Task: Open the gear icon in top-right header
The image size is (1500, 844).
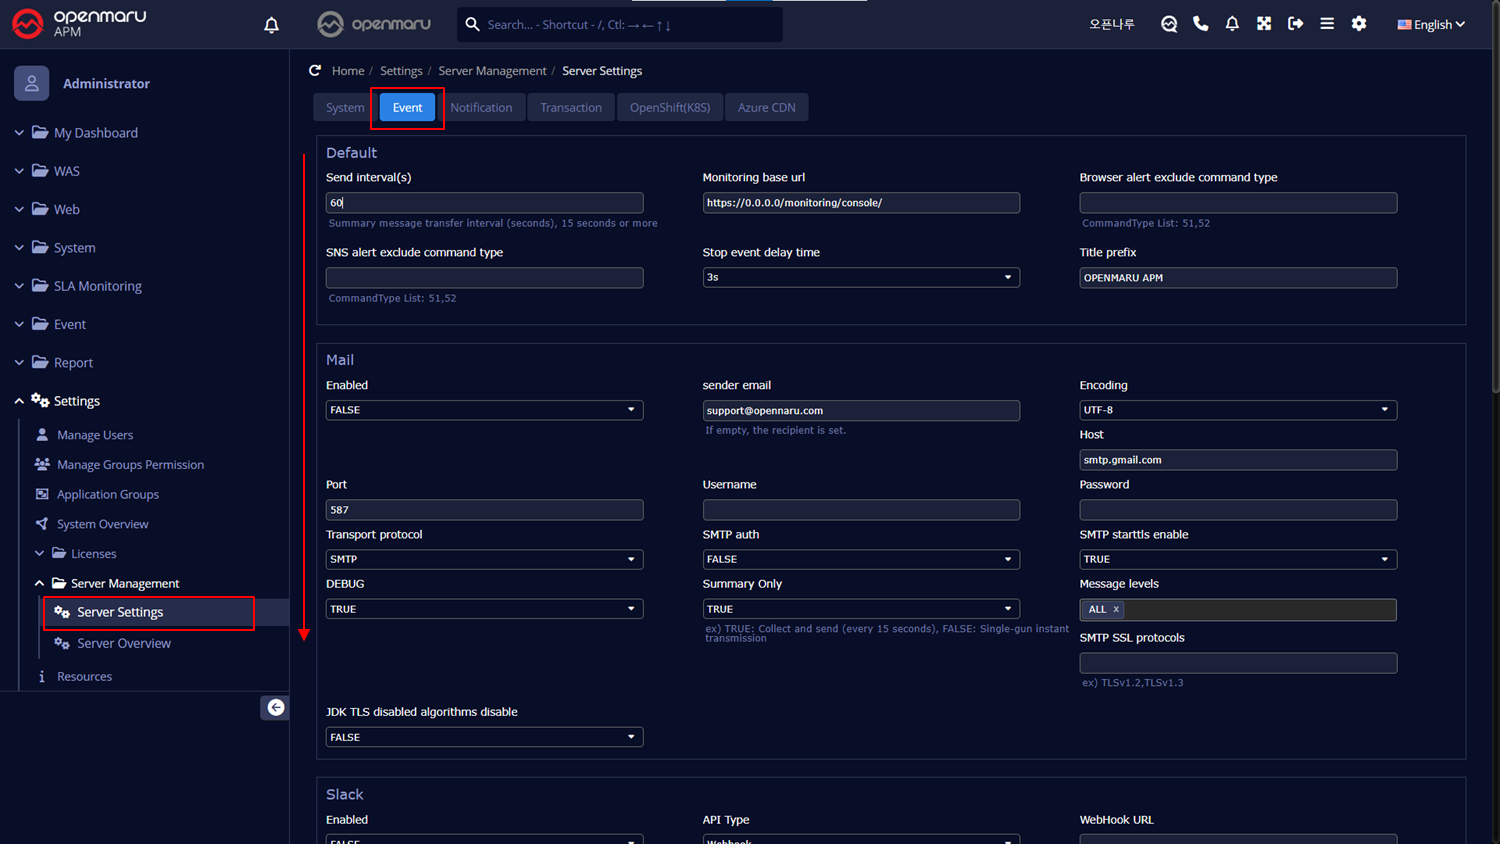Action: pos(1358,24)
